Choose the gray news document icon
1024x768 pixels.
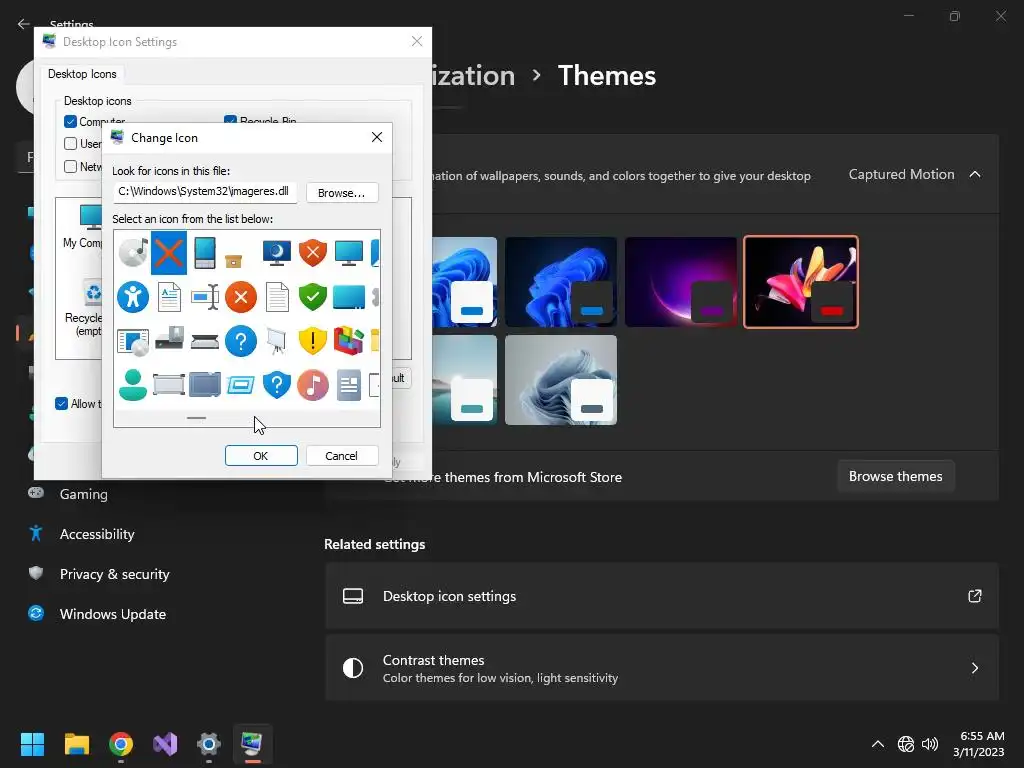coord(349,385)
